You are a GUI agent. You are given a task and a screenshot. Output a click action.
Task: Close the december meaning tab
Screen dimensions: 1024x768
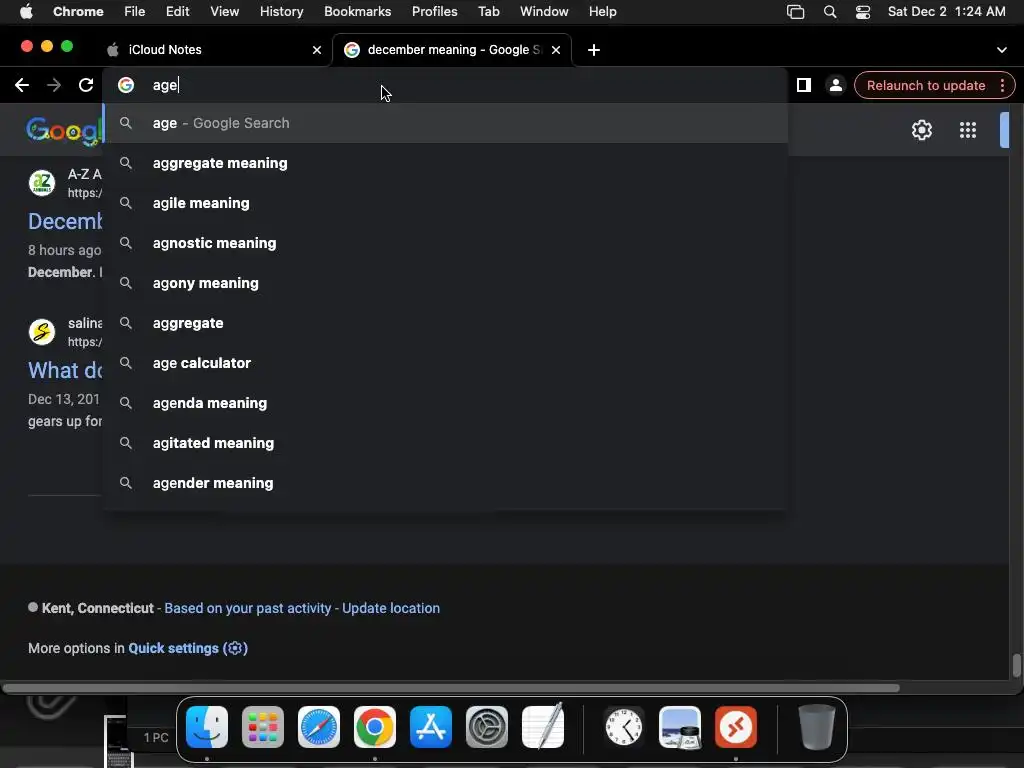click(556, 50)
